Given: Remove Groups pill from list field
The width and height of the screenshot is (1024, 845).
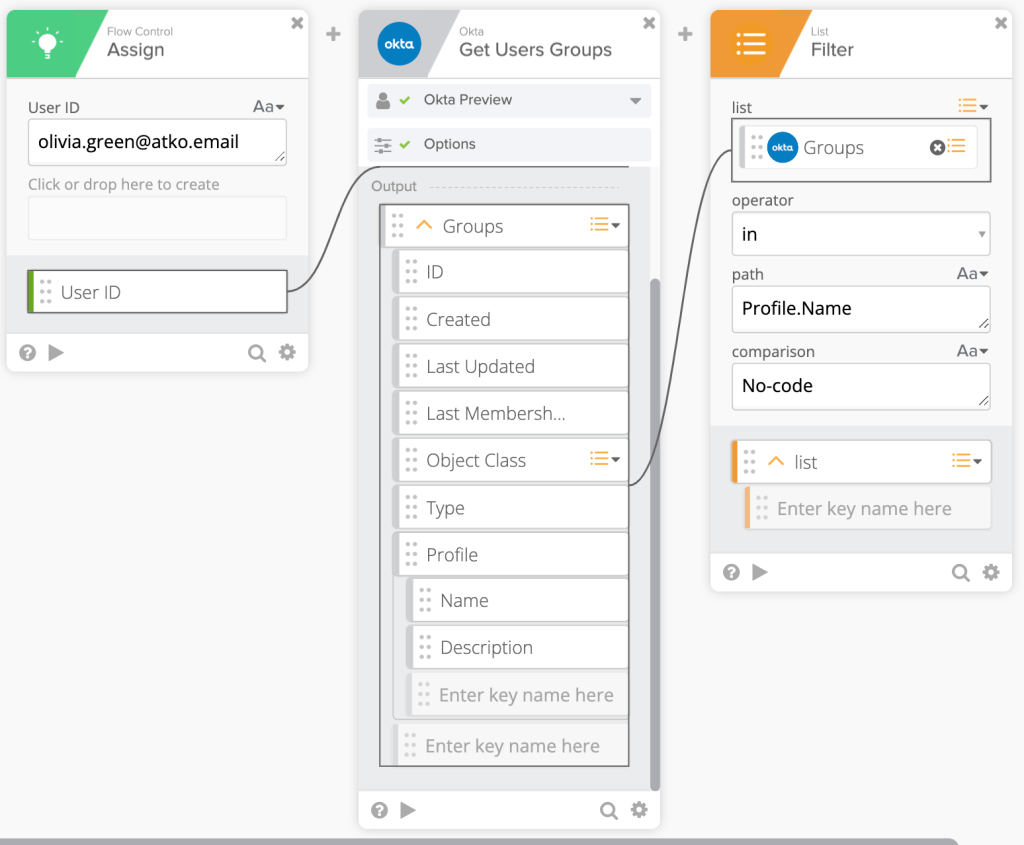Looking at the screenshot, I should [937, 148].
